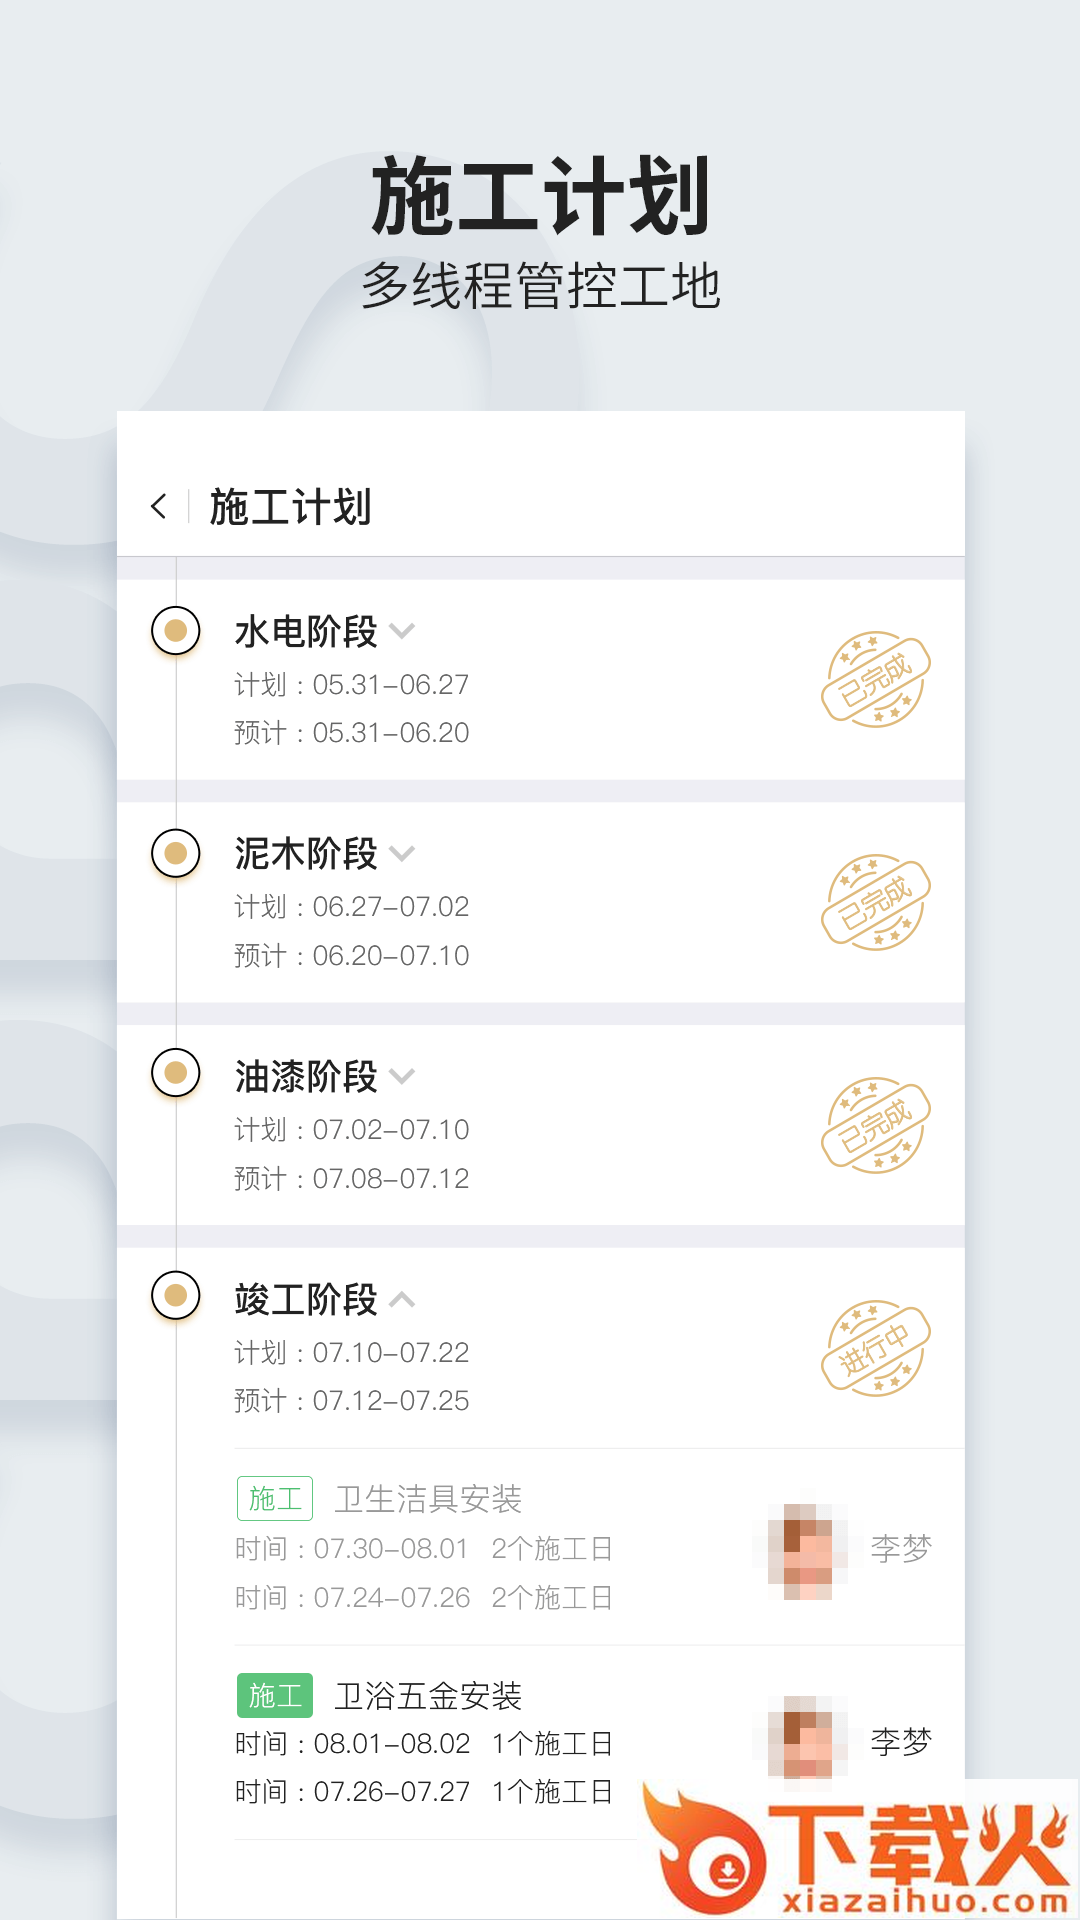Select the 水电阶段 timeline radio marker
The width and height of the screenshot is (1080, 1920).
[x=176, y=631]
